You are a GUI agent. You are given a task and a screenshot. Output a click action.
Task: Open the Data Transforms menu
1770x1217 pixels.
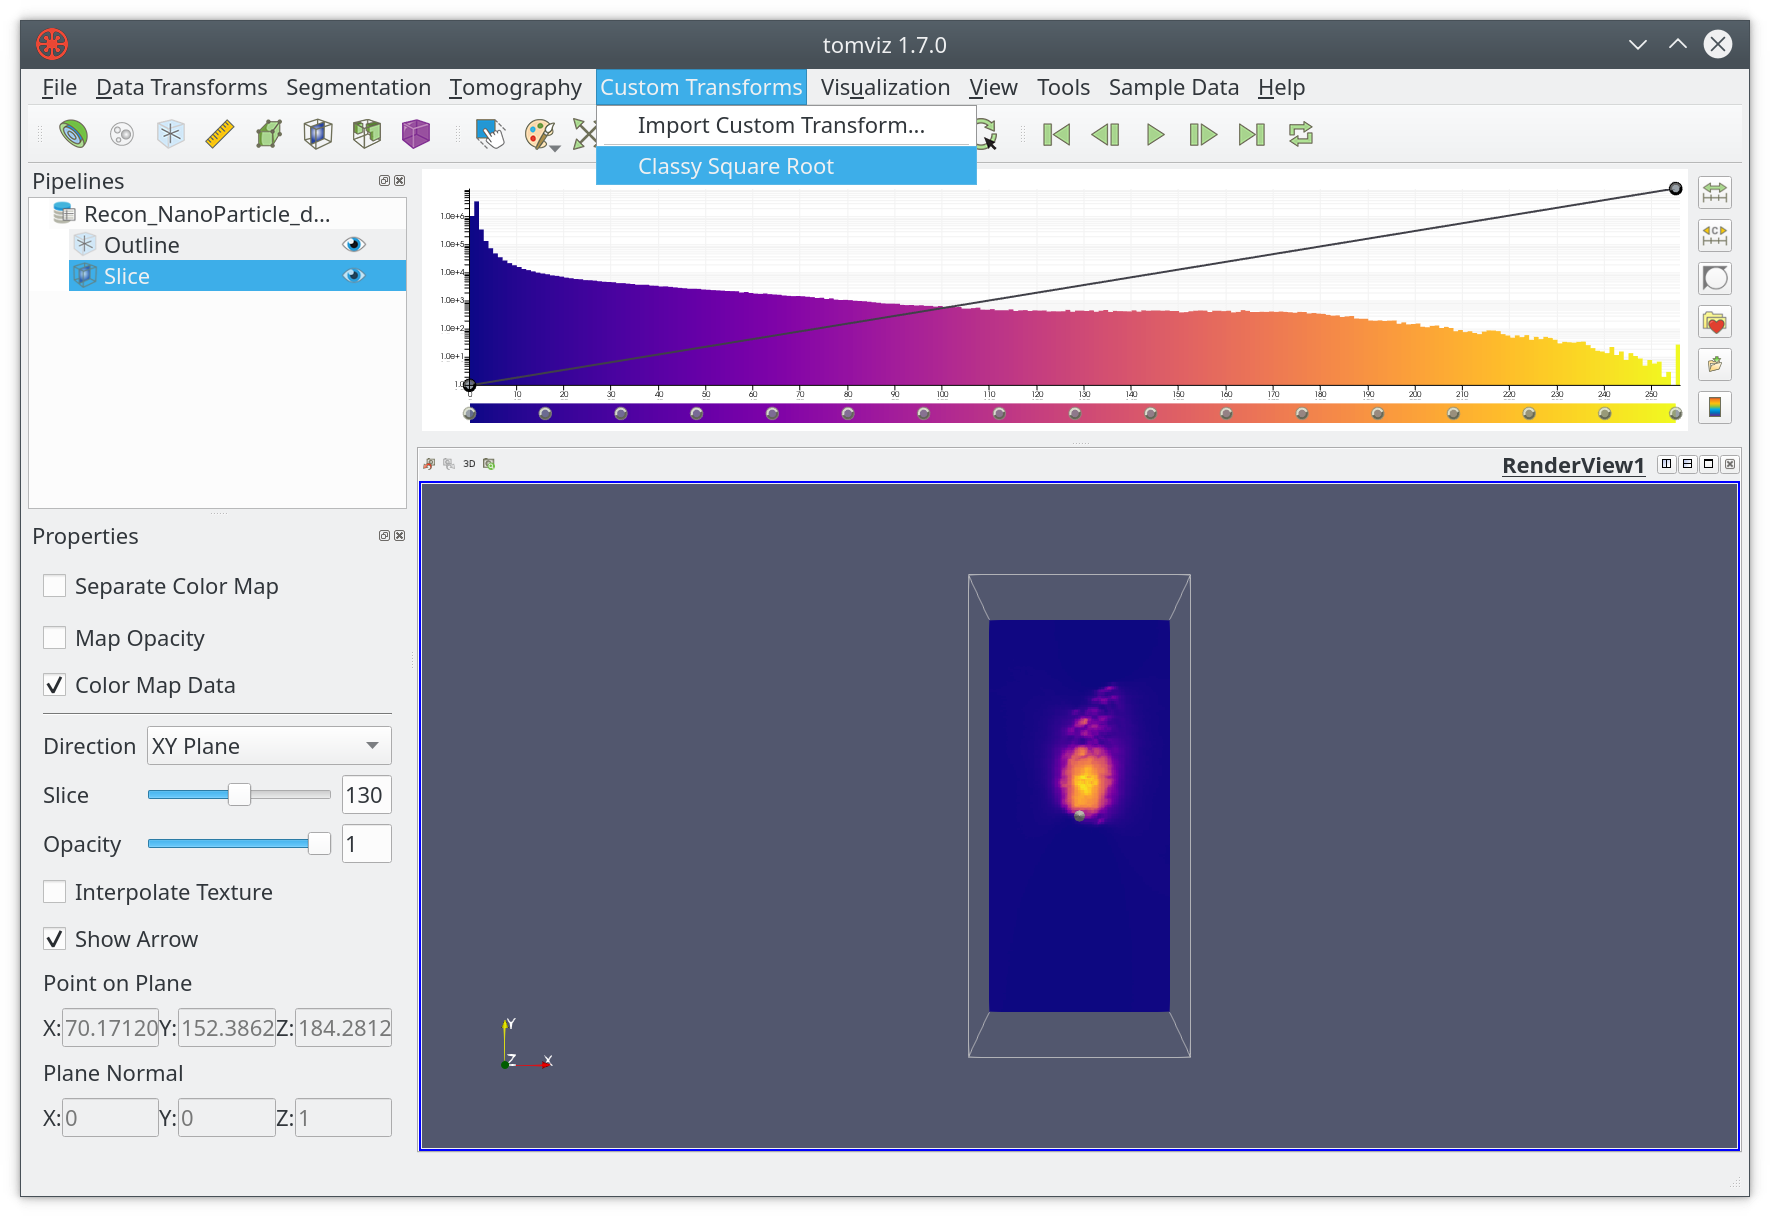point(182,87)
